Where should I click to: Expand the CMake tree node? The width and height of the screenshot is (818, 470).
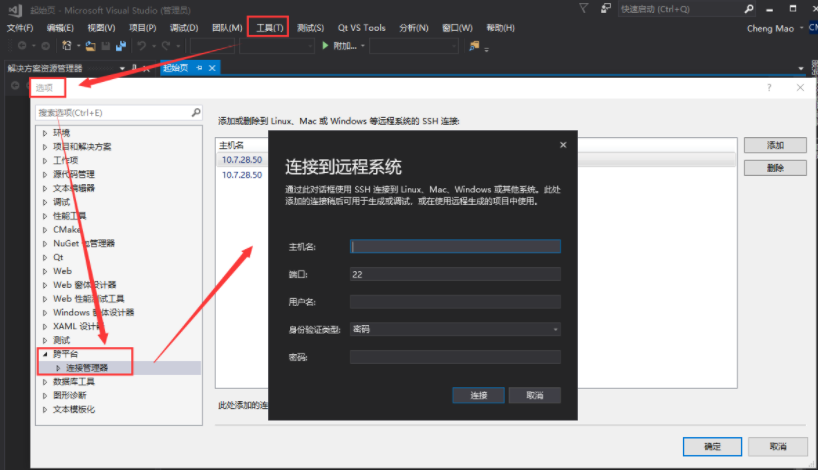pyautogui.click(x=45, y=230)
